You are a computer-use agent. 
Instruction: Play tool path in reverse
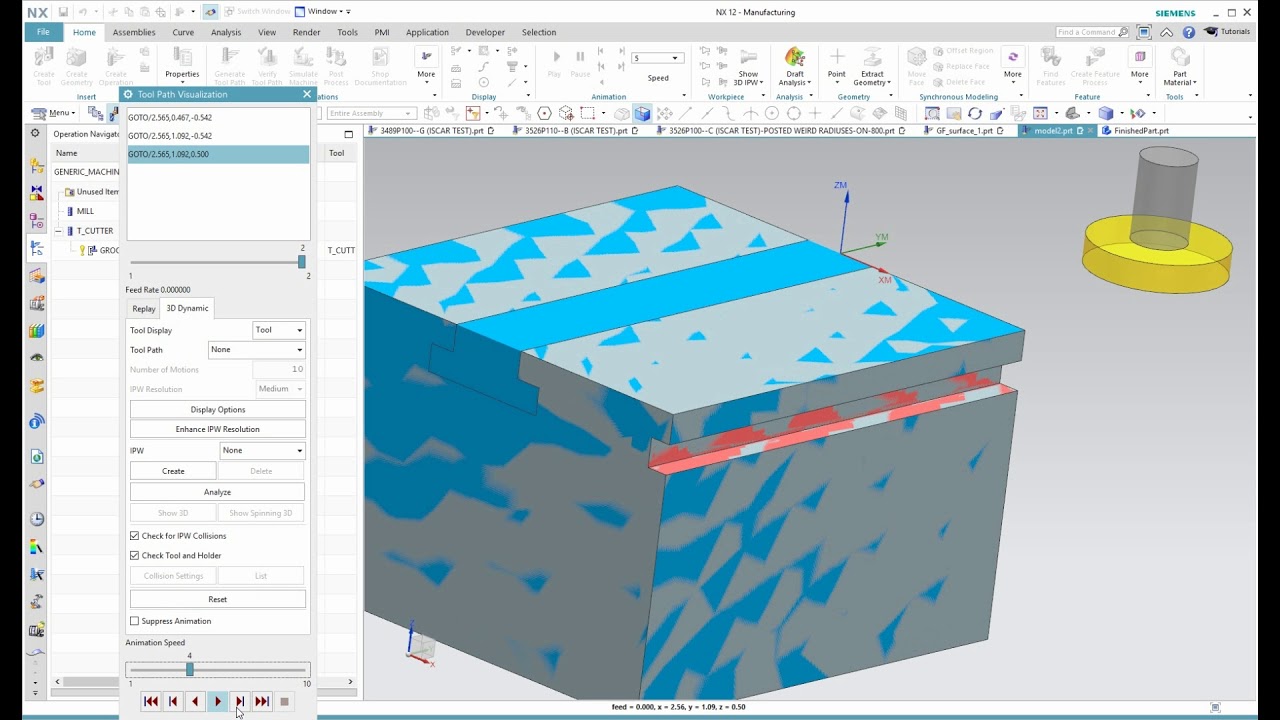[x=195, y=702]
